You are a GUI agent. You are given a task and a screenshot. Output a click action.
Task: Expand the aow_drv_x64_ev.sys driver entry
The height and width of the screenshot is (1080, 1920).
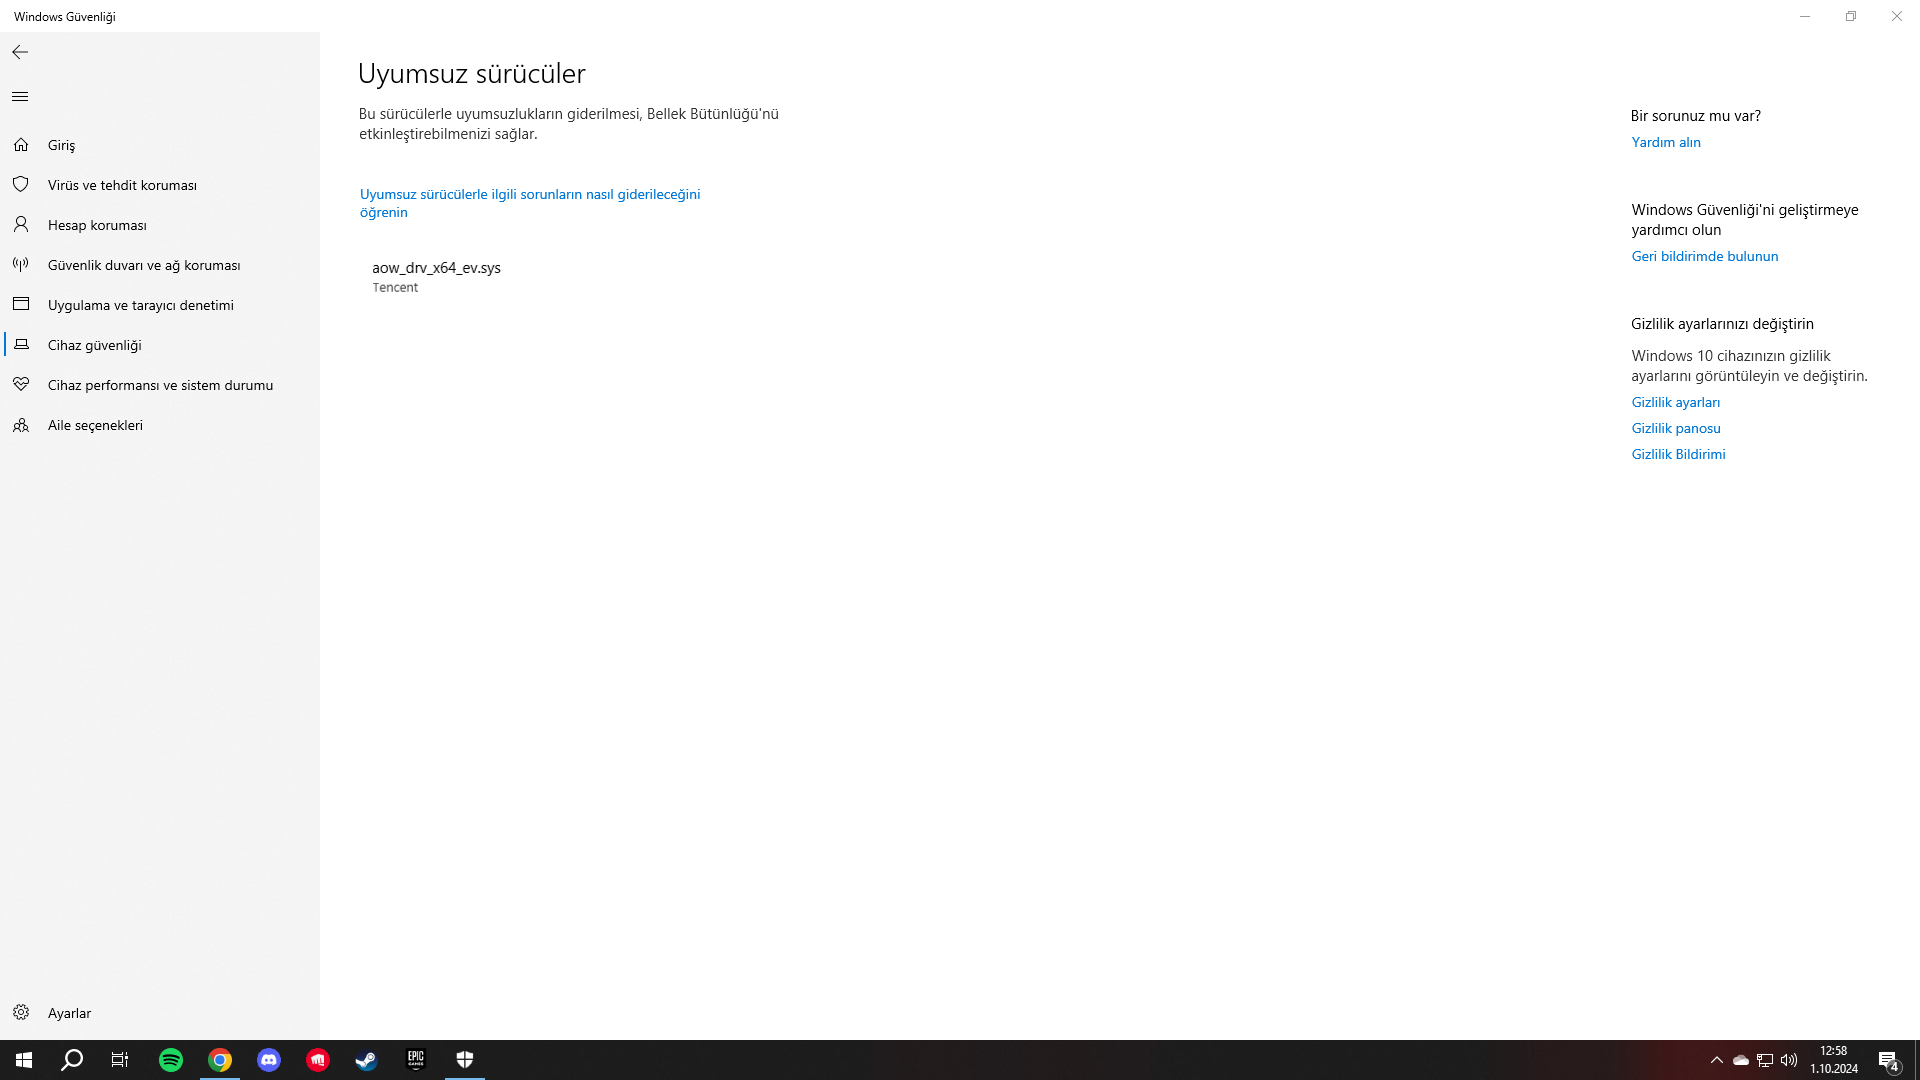tap(436, 276)
